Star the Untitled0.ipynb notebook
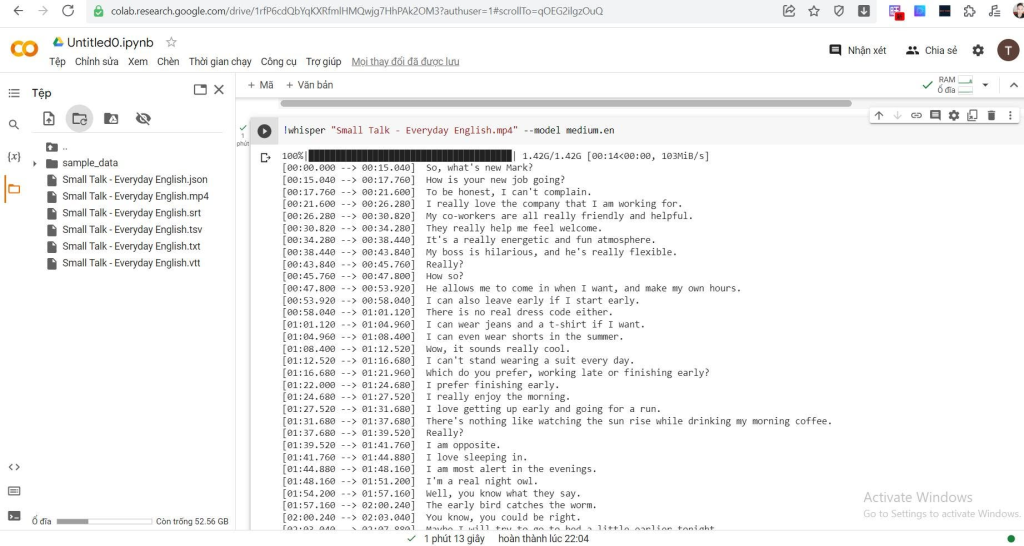1024x546 pixels. click(x=171, y=42)
